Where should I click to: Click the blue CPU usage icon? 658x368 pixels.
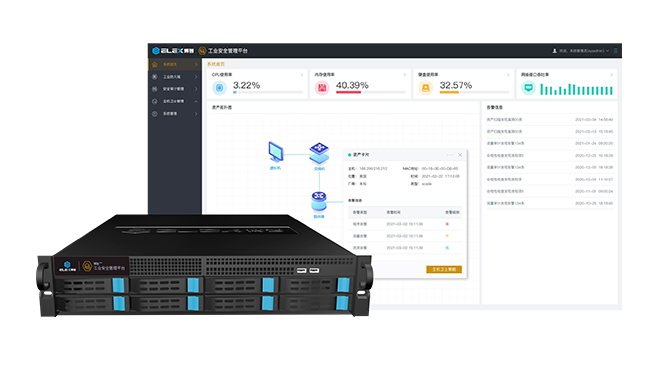(219, 88)
